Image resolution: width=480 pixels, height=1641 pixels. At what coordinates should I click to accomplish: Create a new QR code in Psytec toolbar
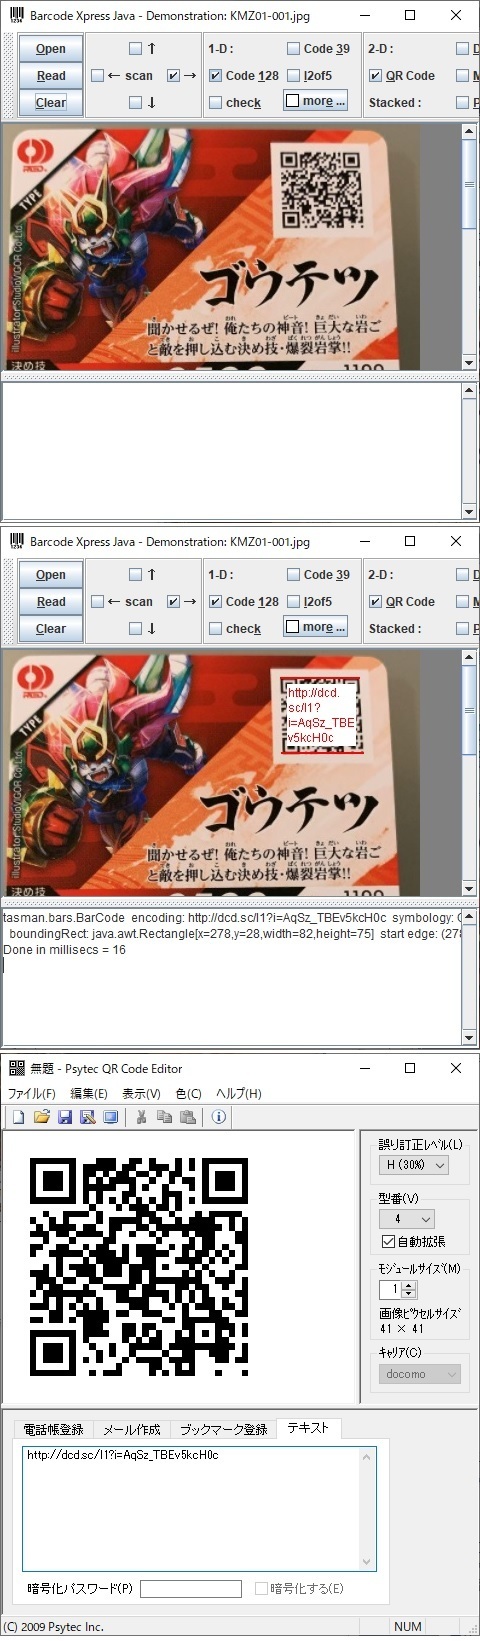[18, 1117]
